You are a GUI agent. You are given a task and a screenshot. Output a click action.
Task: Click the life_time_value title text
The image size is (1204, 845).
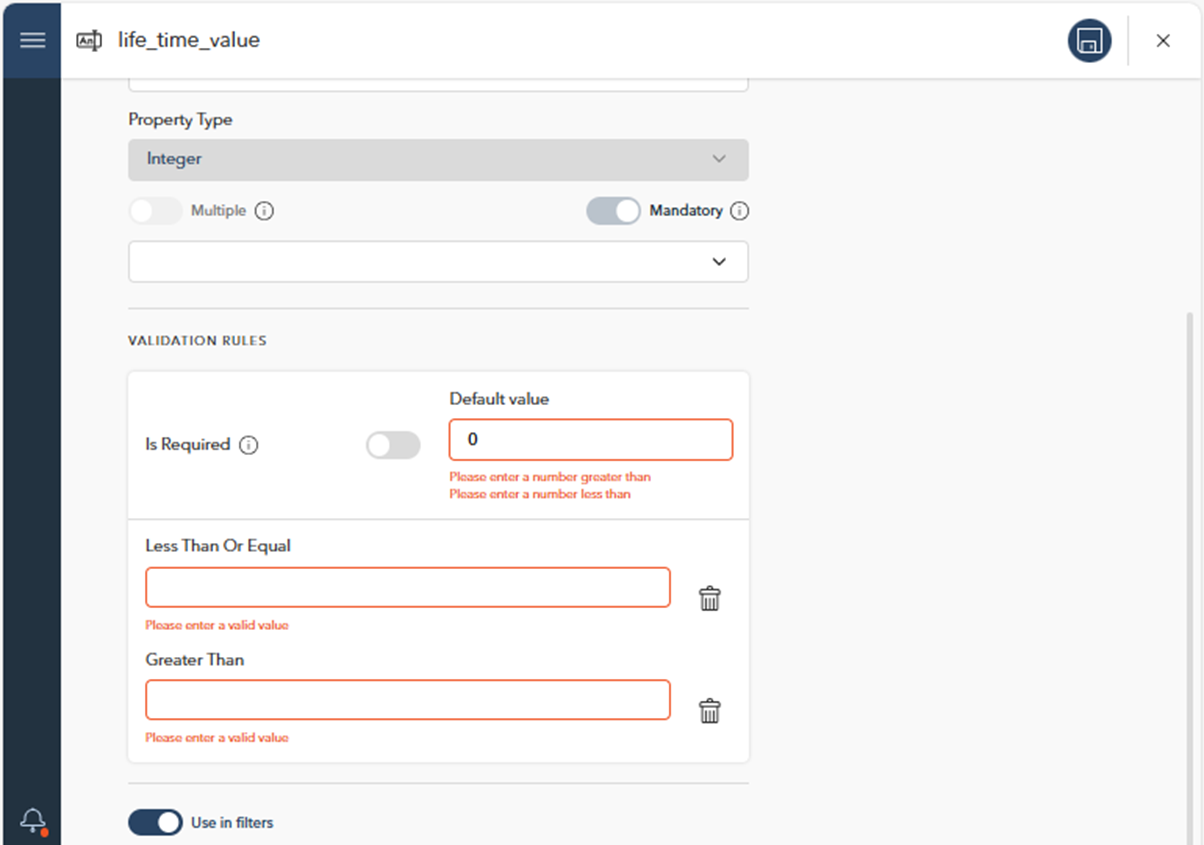189,41
